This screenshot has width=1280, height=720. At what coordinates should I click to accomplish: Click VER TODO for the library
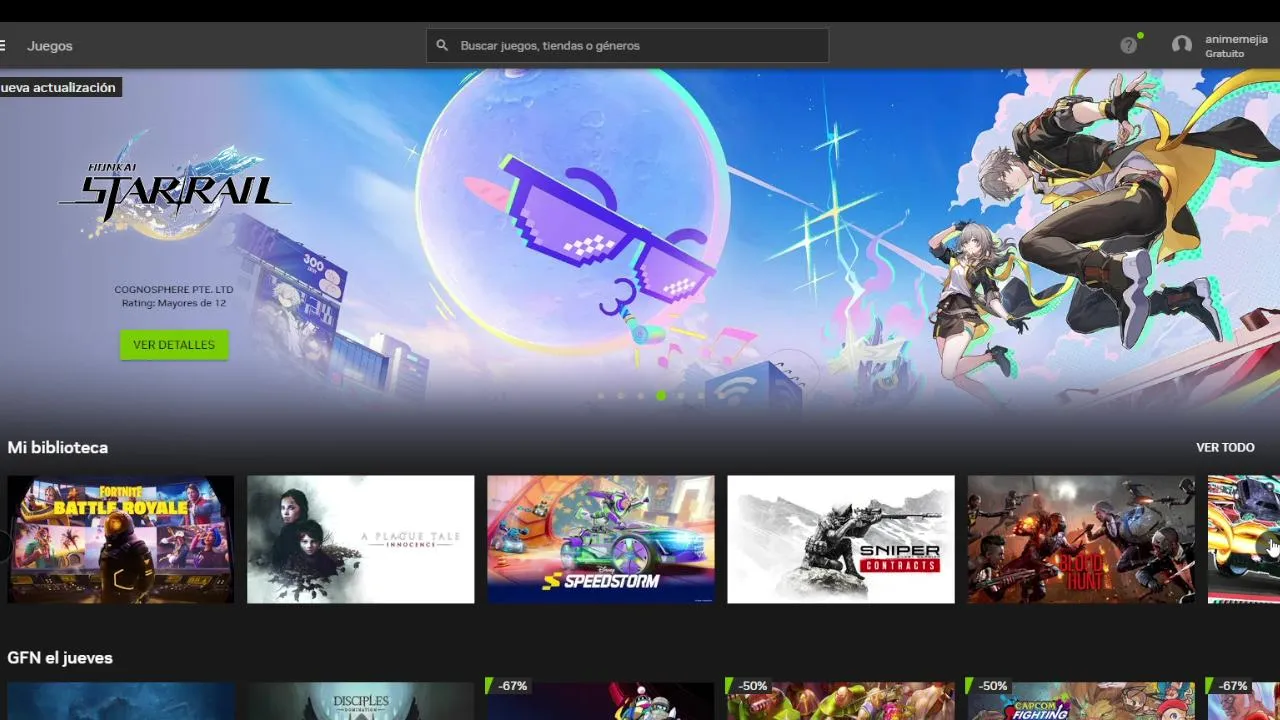[x=1225, y=447]
